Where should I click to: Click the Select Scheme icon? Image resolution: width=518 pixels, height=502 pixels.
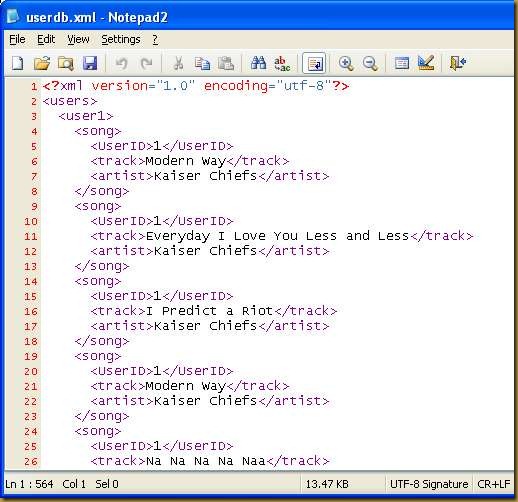coord(402,63)
